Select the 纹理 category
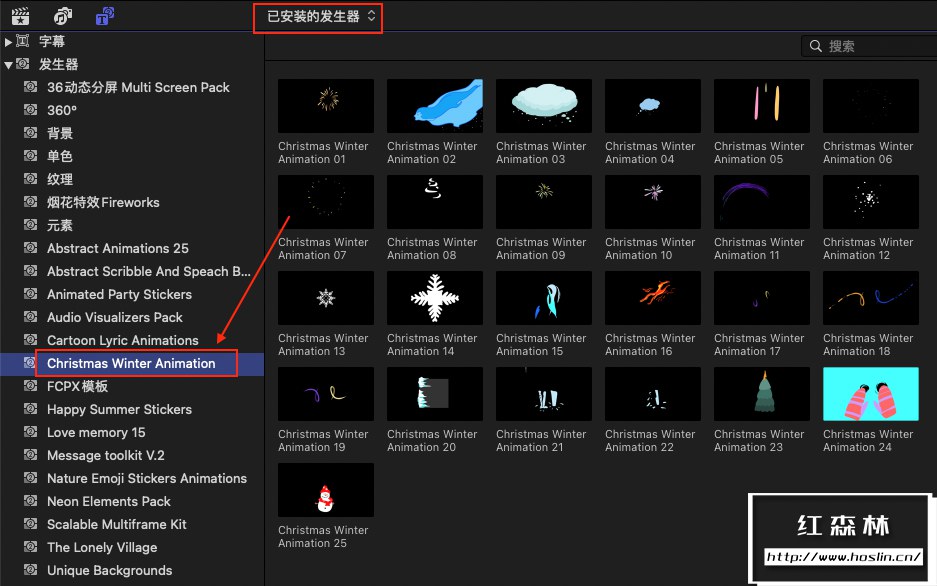 tap(60, 179)
